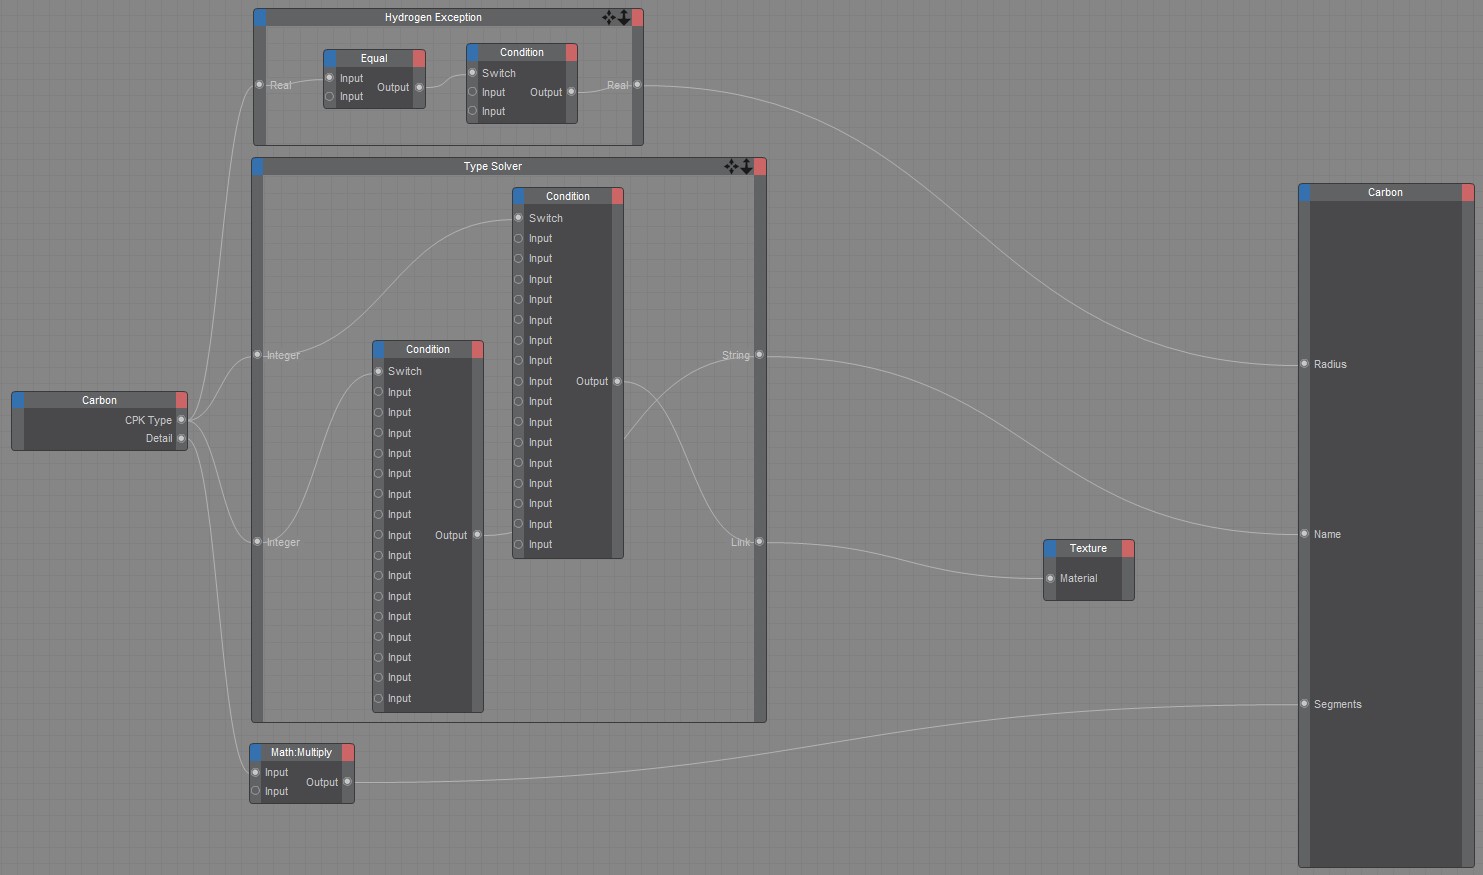Click the Material port on Texture node
Screen dimensions: 1483x875
1050,578
